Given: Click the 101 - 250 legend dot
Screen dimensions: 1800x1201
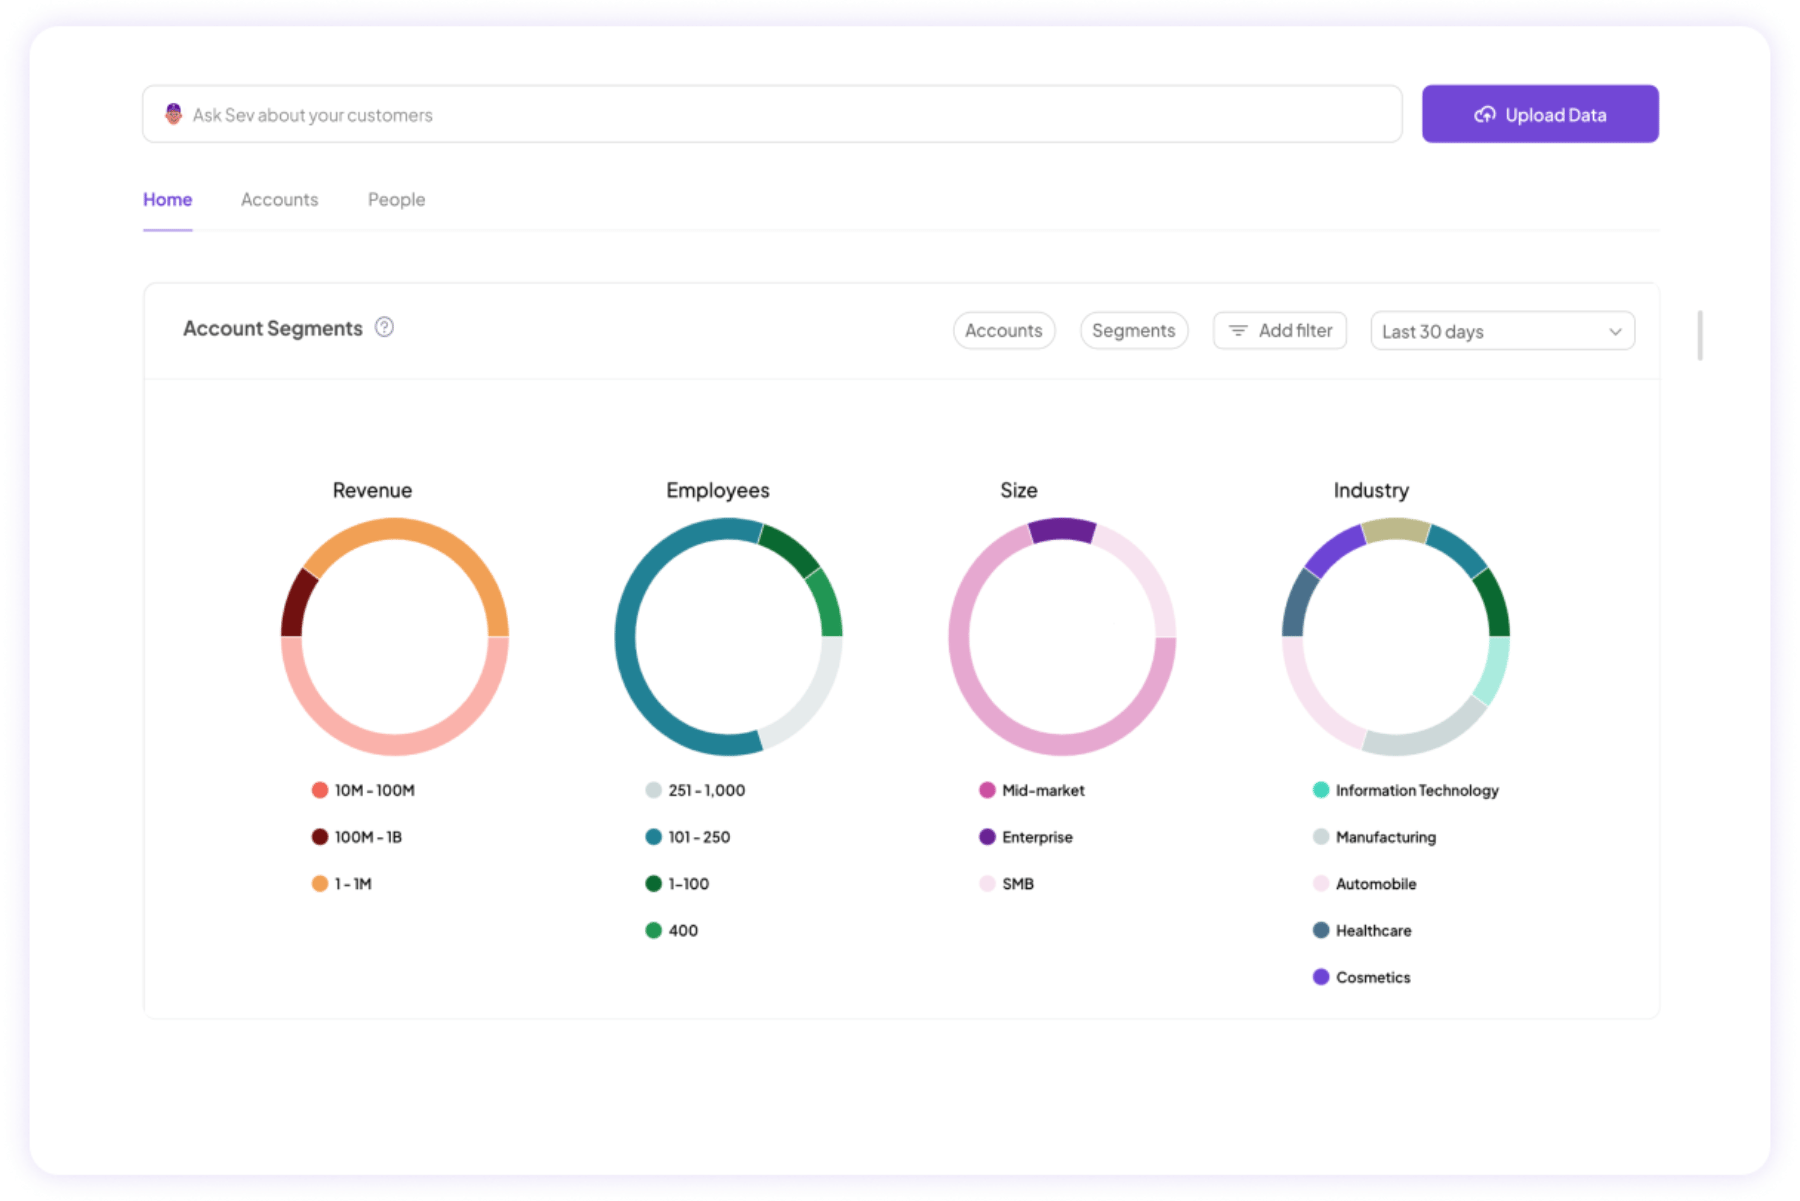Looking at the screenshot, I should [x=654, y=837].
